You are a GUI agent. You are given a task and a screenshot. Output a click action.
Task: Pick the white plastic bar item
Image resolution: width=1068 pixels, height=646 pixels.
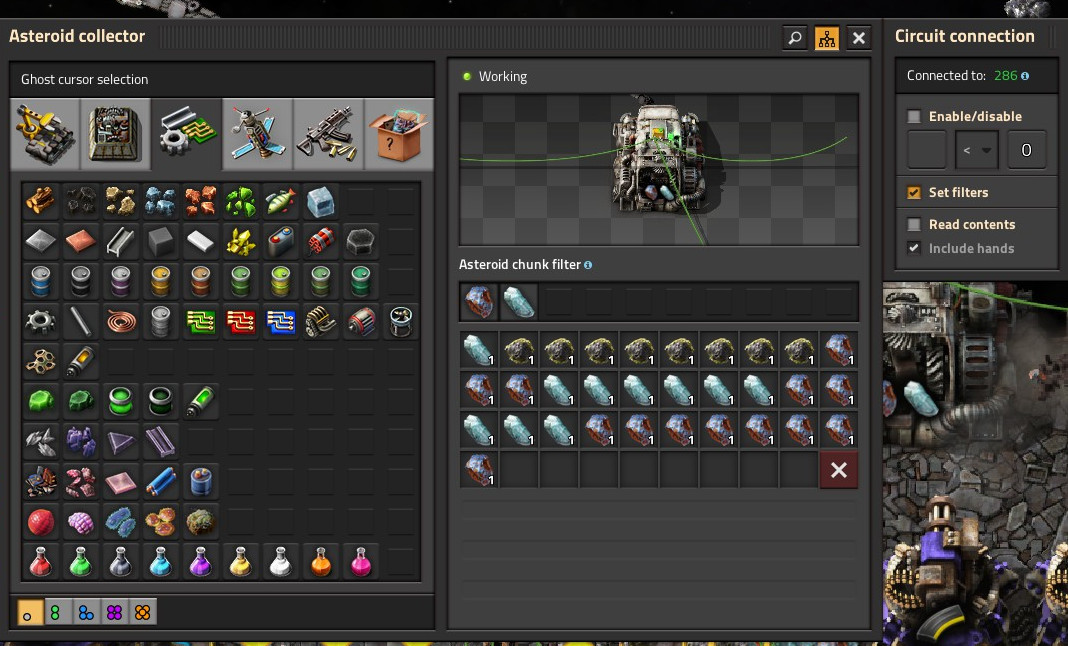(201, 241)
